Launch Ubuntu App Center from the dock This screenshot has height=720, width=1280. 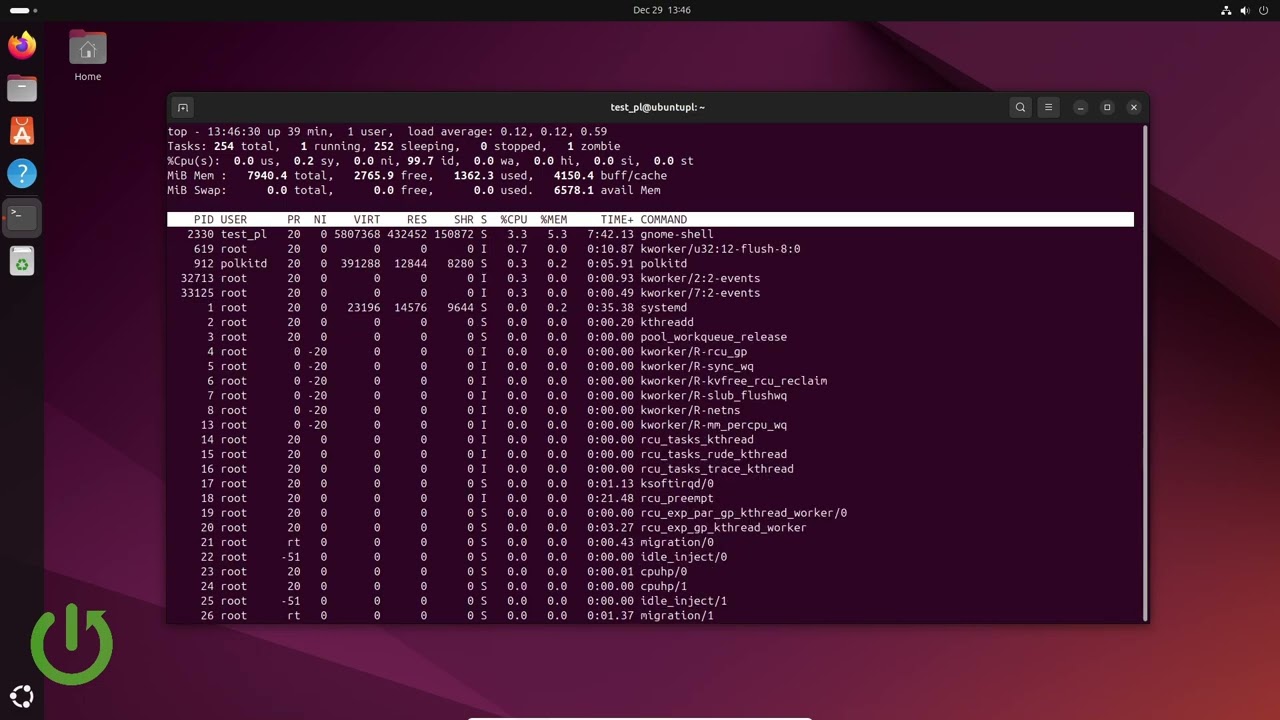pos(22,131)
